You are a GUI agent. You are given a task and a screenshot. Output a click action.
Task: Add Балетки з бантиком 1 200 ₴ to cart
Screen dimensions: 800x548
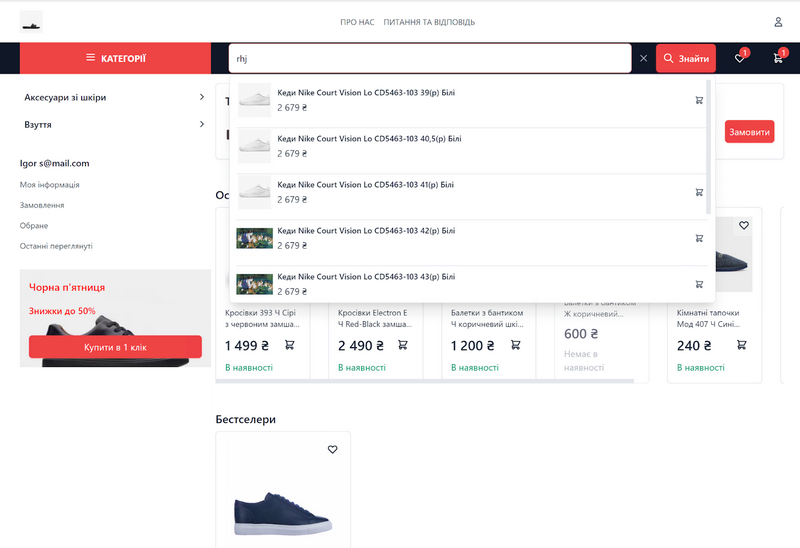tap(515, 345)
